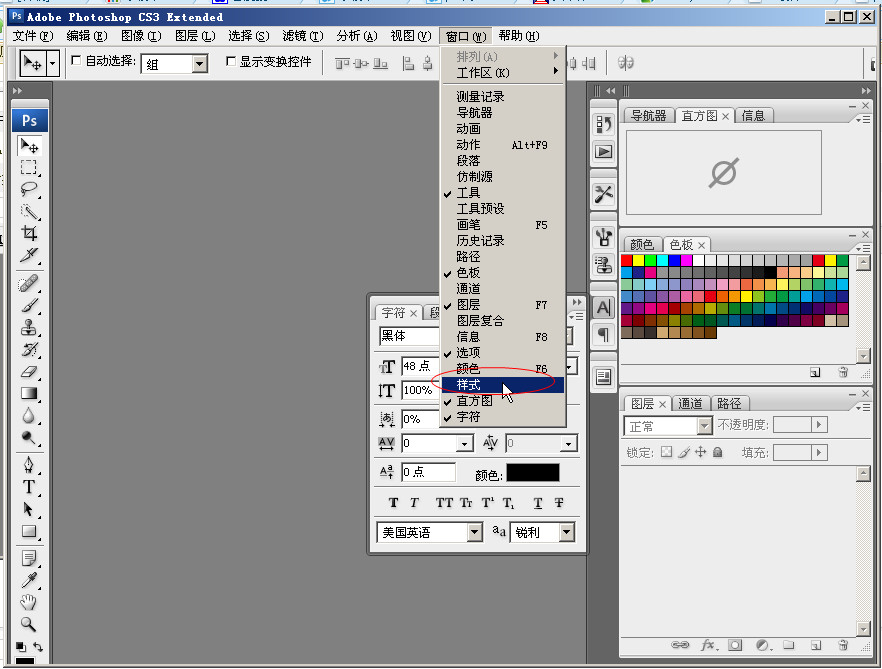Screen dimensions: 882x669
Task: Choose 样式 from the Window menu
Action: click(469, 385)
